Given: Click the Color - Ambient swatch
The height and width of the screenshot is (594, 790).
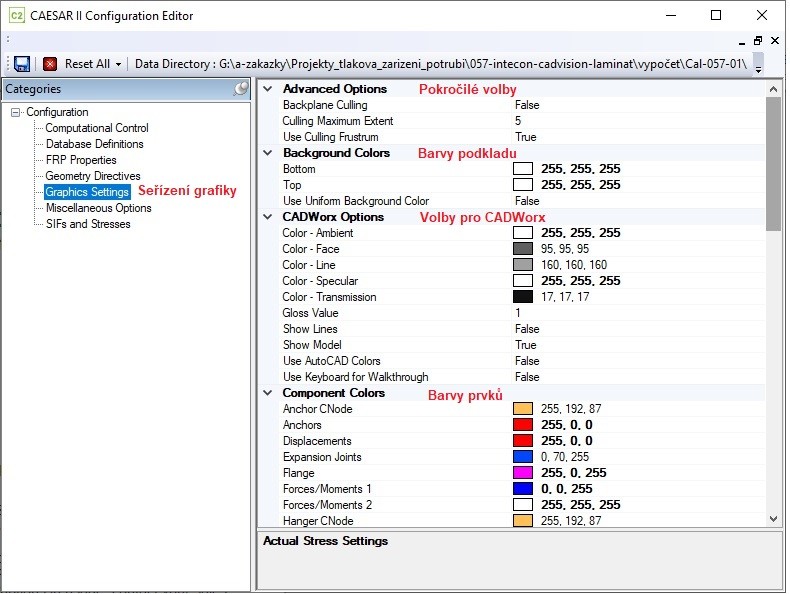Looking at the screenshot, I should [523, 233].
